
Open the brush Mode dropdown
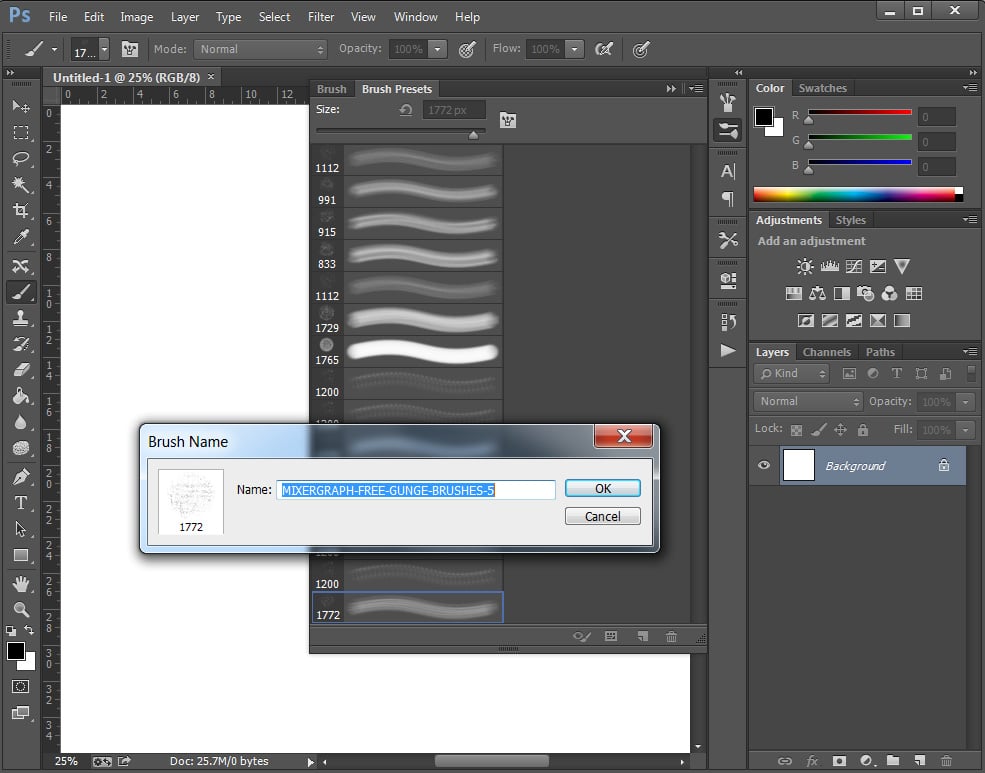tap(262, 49)
